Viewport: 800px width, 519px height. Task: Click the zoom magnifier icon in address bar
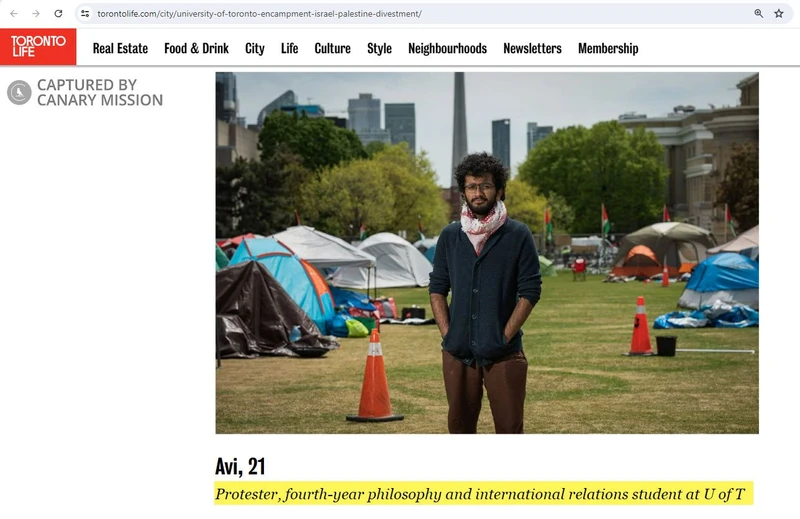pyautogui.click(x=759, y=14)
